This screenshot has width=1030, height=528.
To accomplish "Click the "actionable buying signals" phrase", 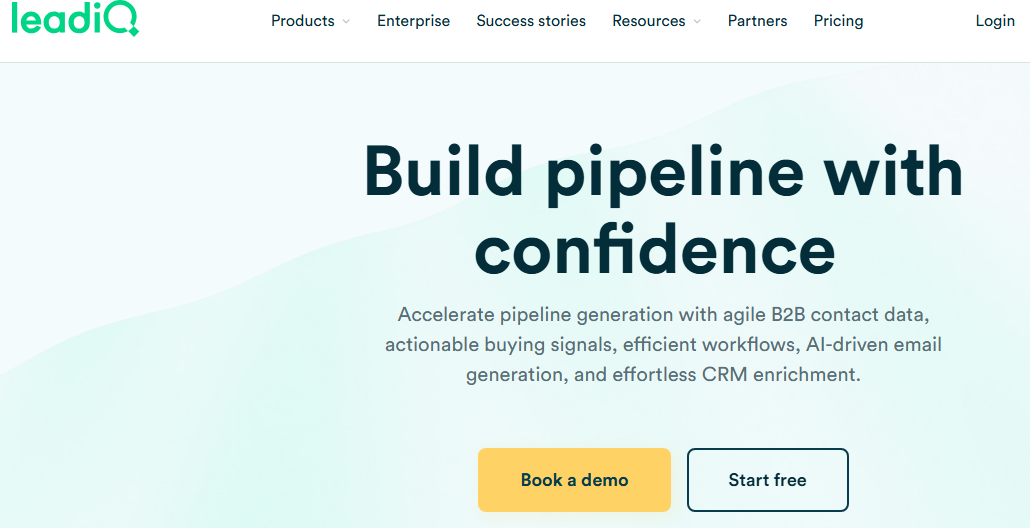I will (501, 345).
